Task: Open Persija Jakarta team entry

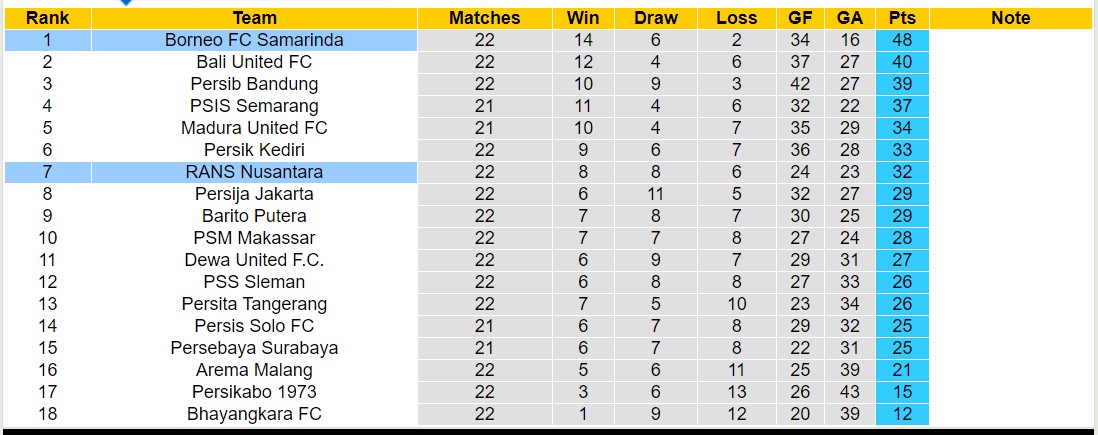Action: (254, 194)
